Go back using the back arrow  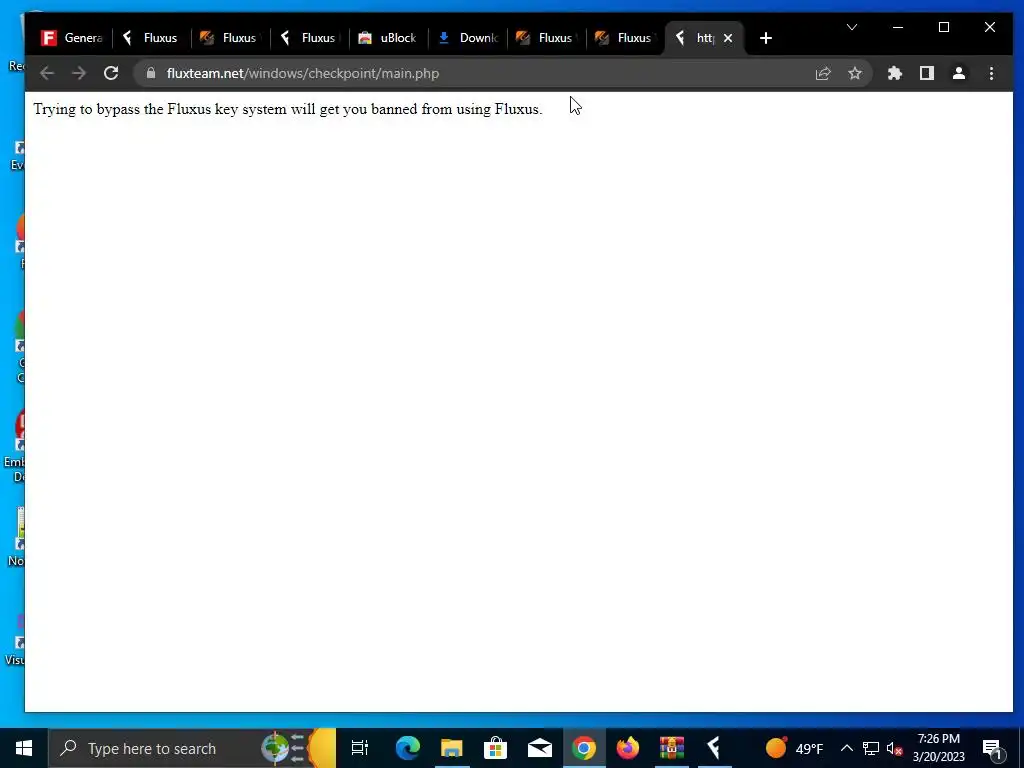(x=47, y=73)
